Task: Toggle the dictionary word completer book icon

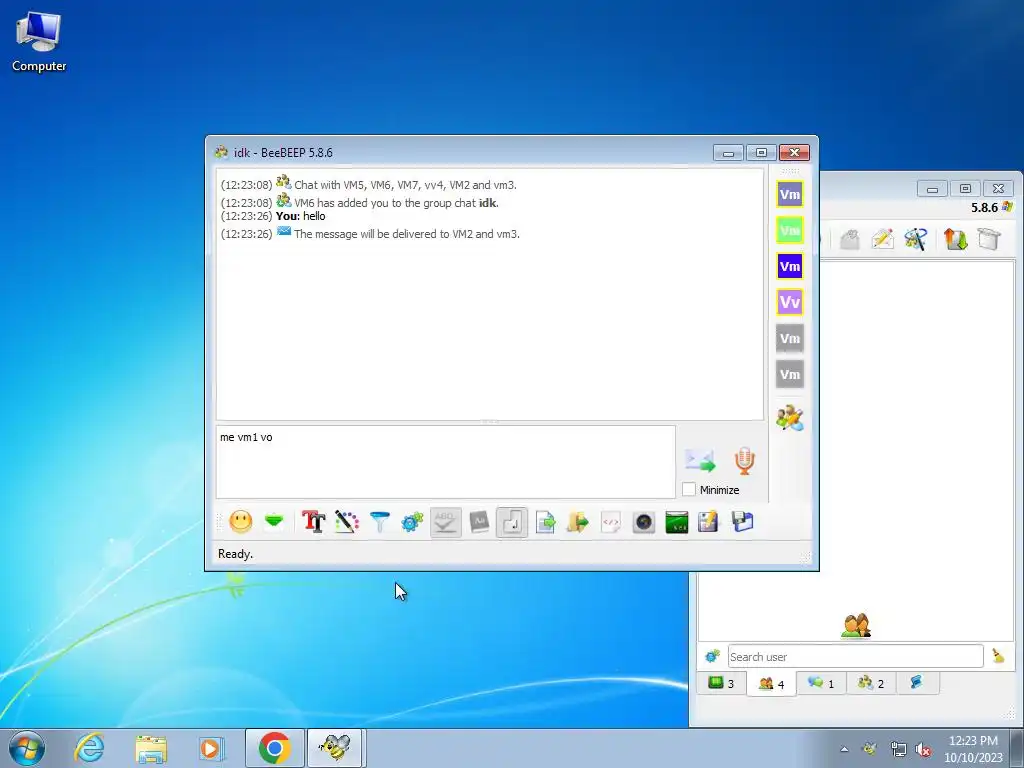Action: [x=479, y=522]
